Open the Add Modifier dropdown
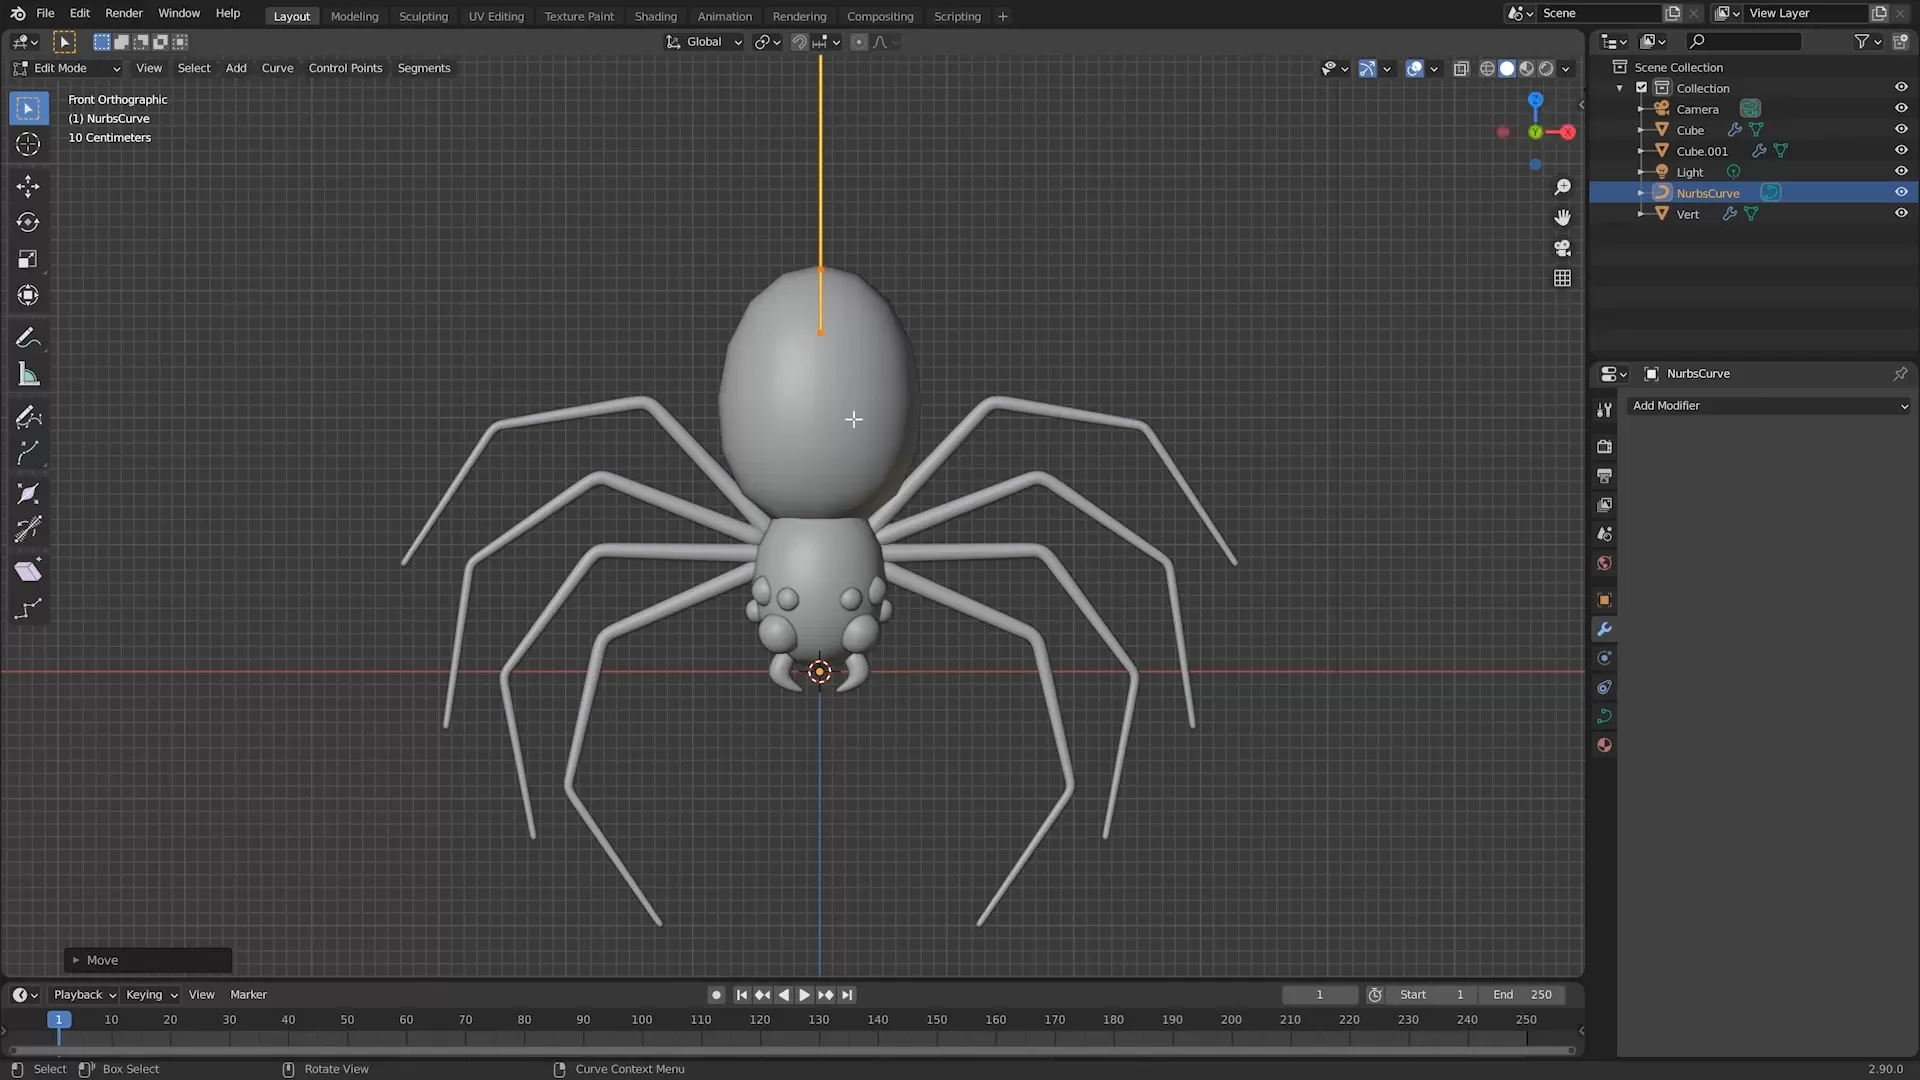Image resolution: width=1920 pixels, height=1080 pixels. pyautogui.click(x=1769, y=406)
